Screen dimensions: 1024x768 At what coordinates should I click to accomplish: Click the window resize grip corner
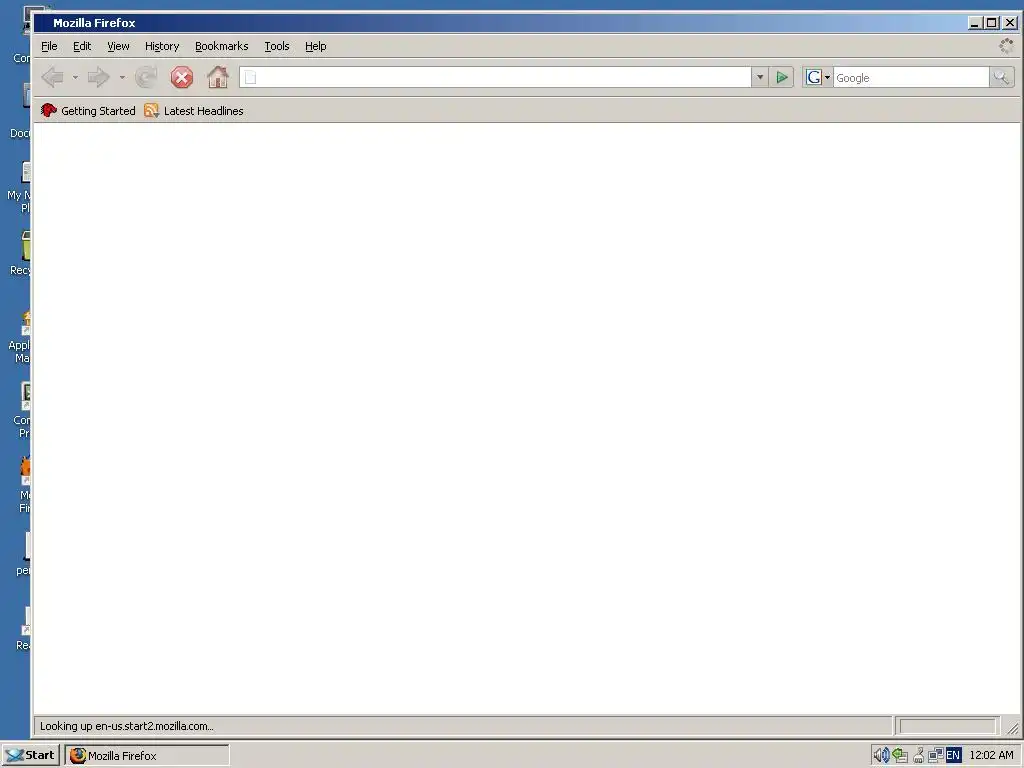click(x=1013, y=728)
